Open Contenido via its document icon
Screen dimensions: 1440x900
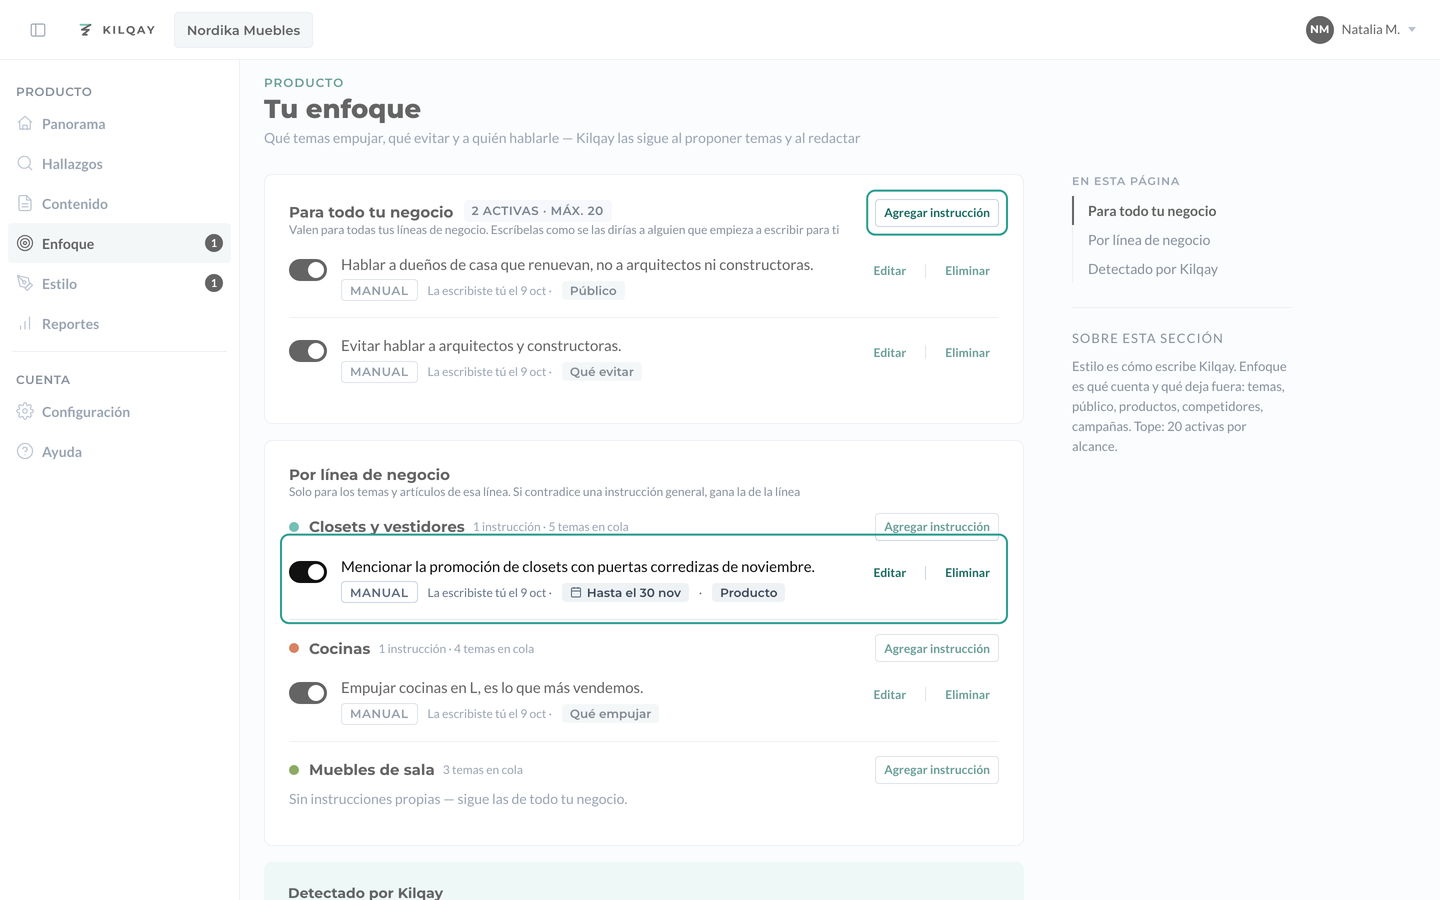(25, 203)
